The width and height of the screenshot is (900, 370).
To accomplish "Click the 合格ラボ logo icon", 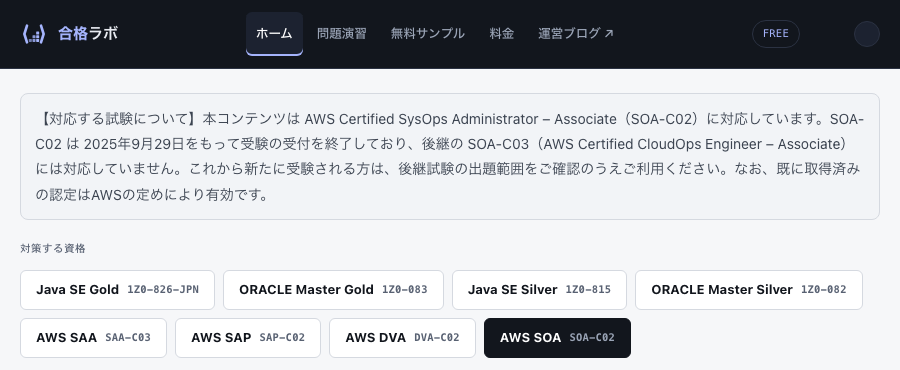I will (33, 34).
